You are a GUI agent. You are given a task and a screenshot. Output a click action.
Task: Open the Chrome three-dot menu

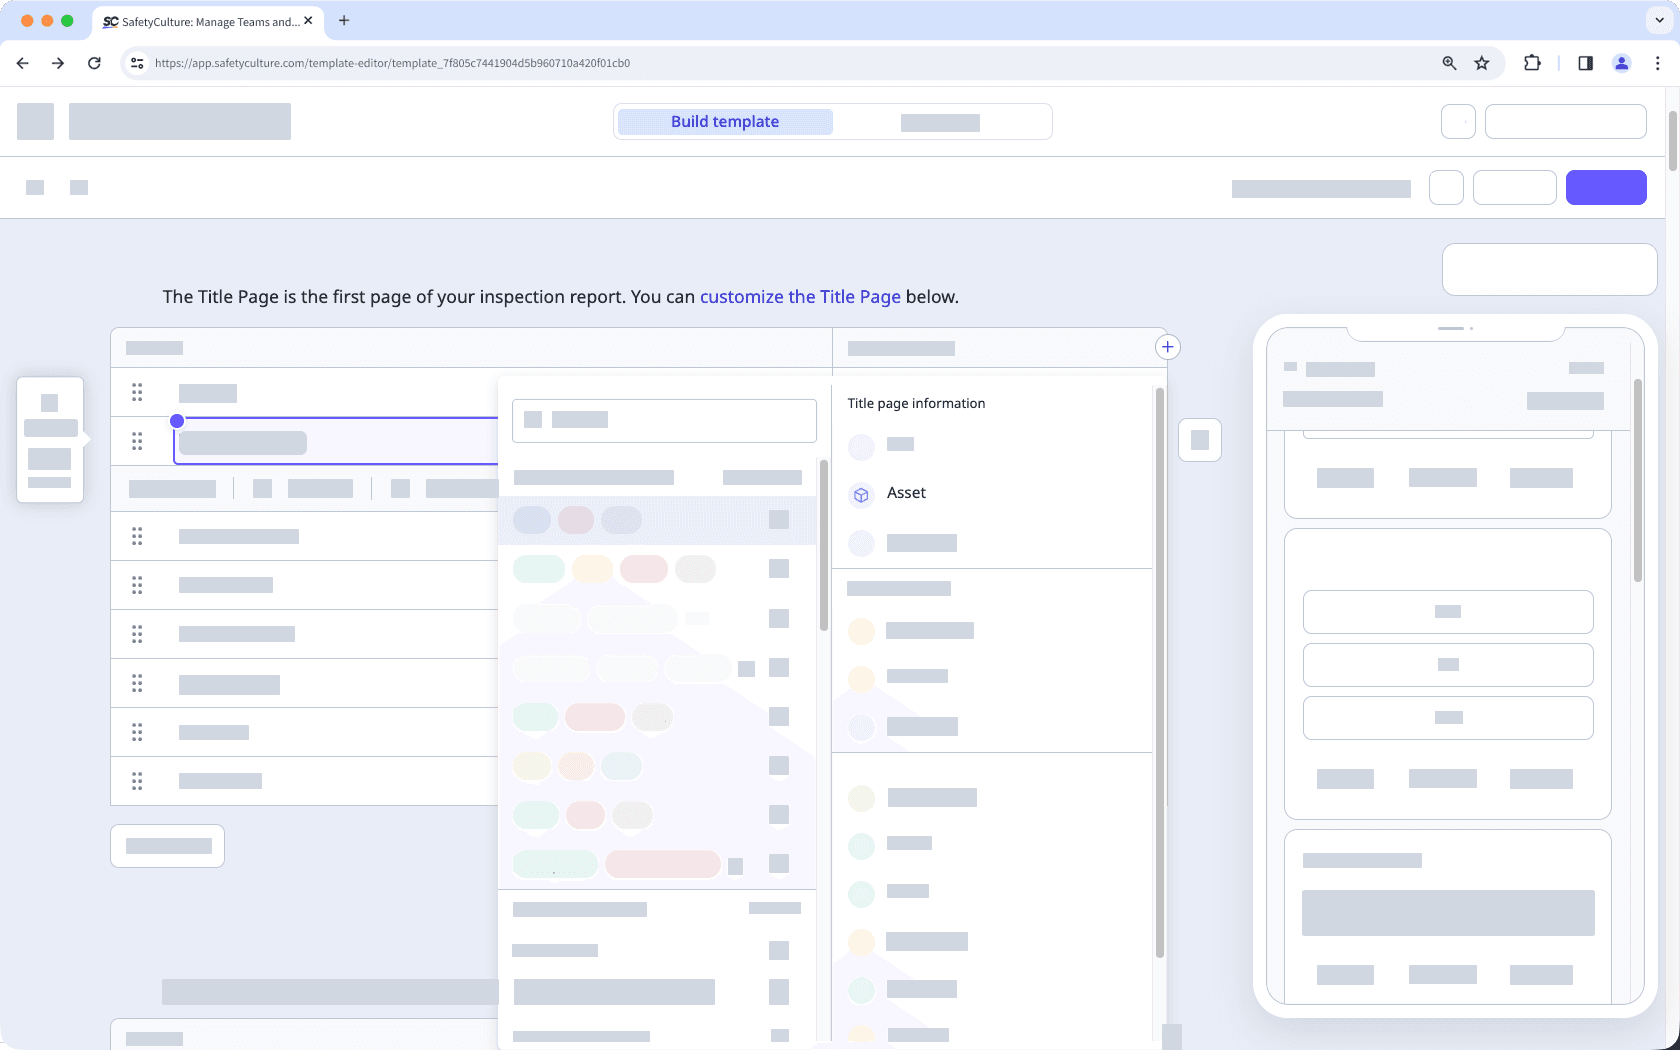pyautogui.click(x=1658, y=62)
